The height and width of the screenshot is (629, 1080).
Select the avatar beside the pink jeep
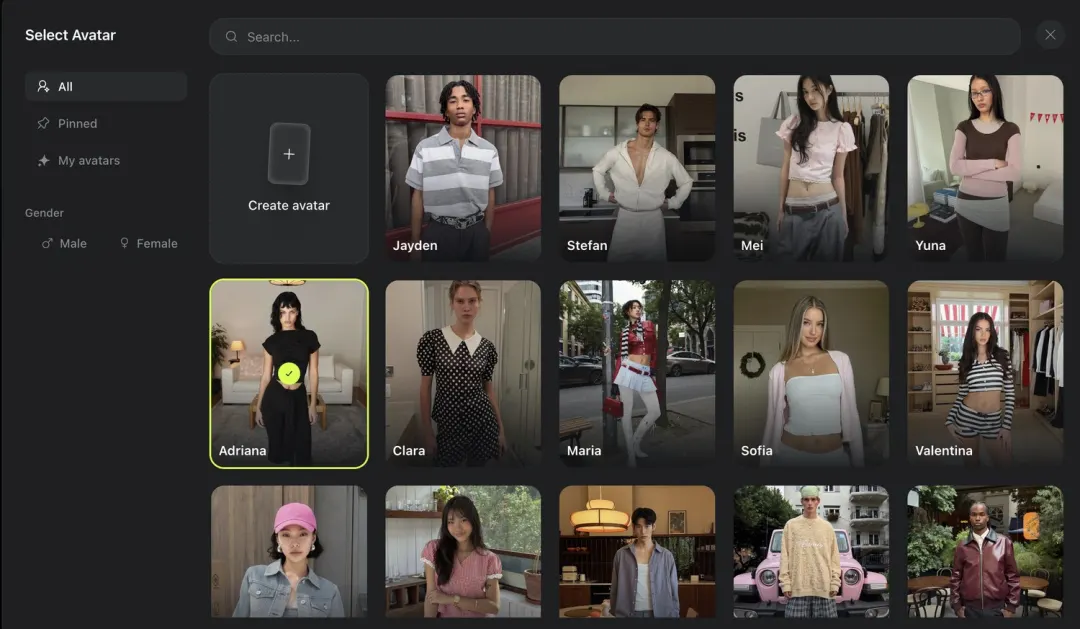(811, 551)
